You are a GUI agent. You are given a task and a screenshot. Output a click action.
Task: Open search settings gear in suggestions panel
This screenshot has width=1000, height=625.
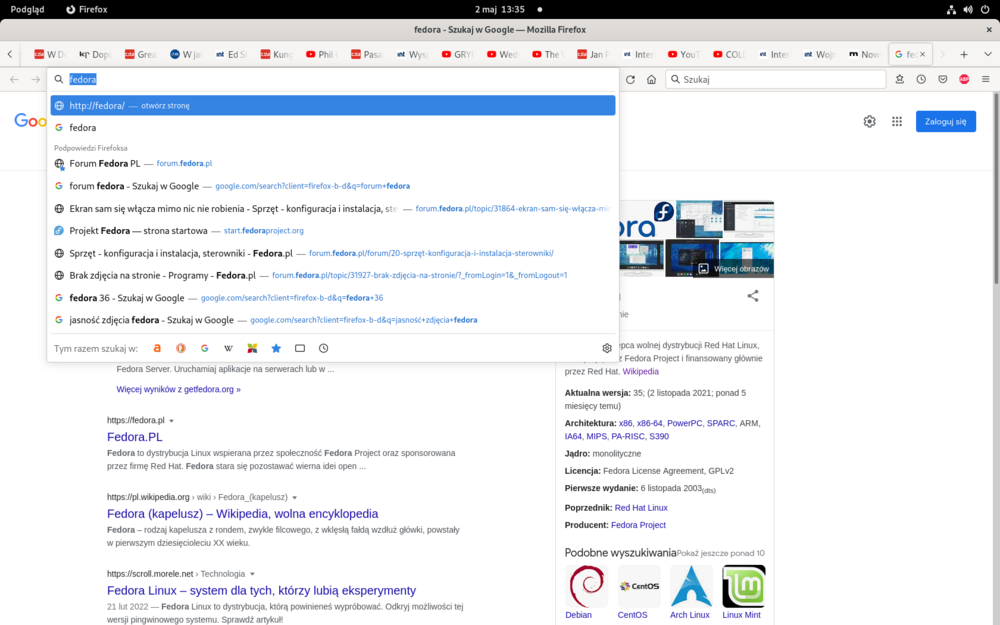tap(606, 348)
